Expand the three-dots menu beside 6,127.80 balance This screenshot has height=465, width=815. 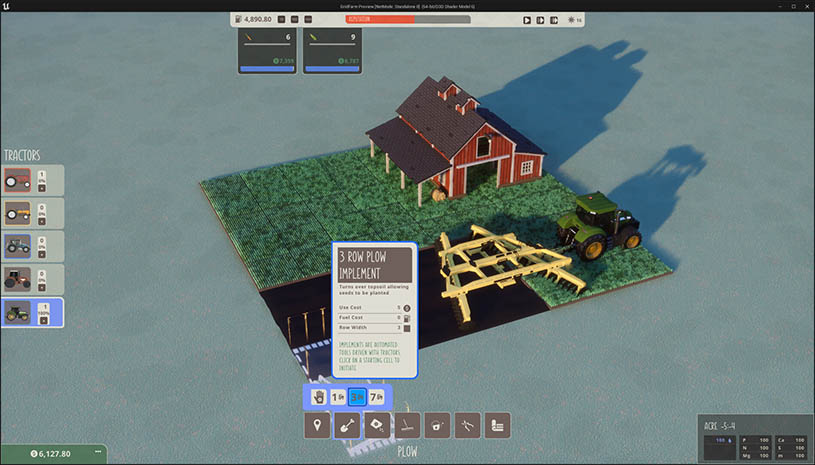[98, 453]
